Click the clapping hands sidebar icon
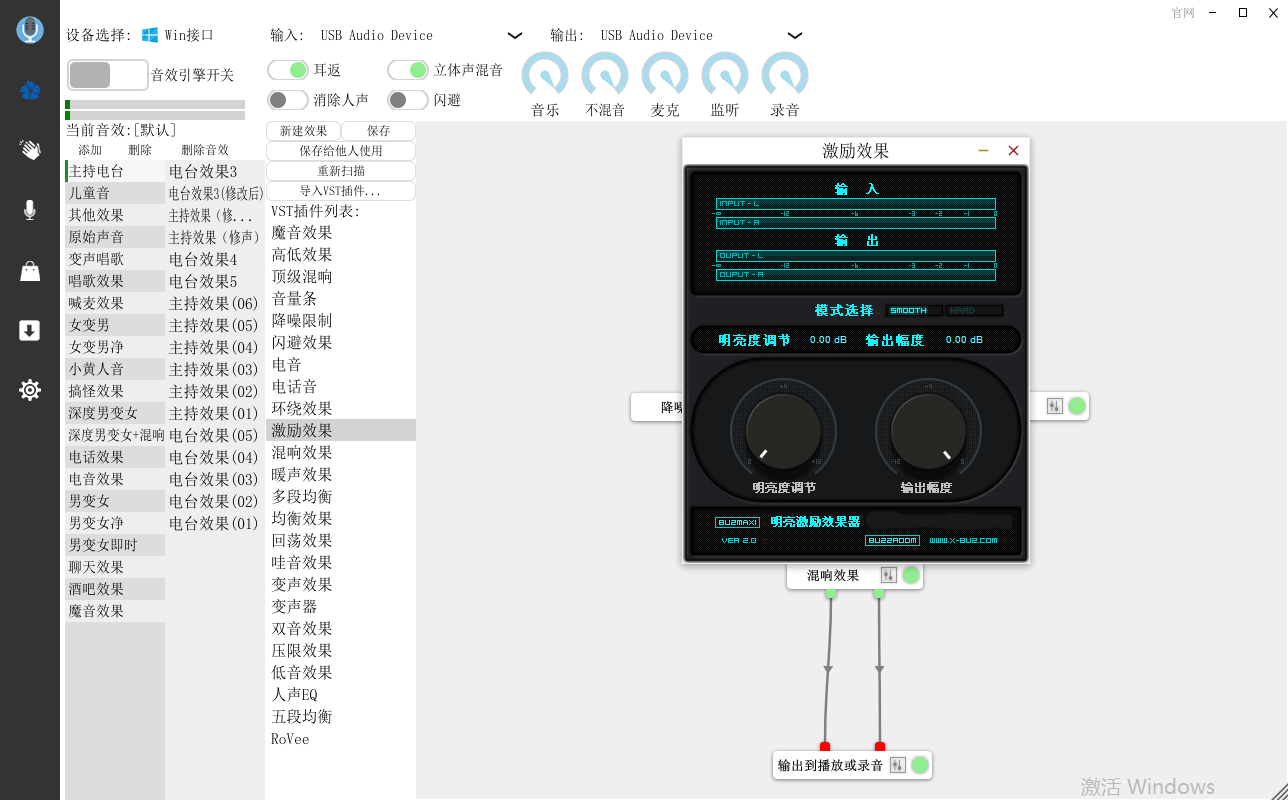Viewport: 1288px width, 800px height. [30, 150]
